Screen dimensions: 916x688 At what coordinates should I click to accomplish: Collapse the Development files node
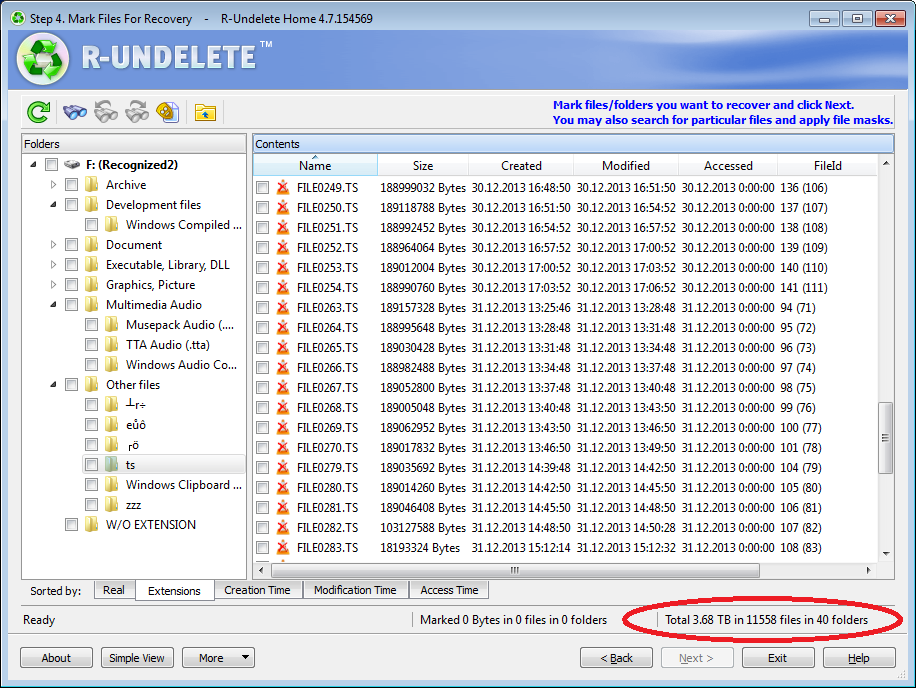tap(53, 204)
